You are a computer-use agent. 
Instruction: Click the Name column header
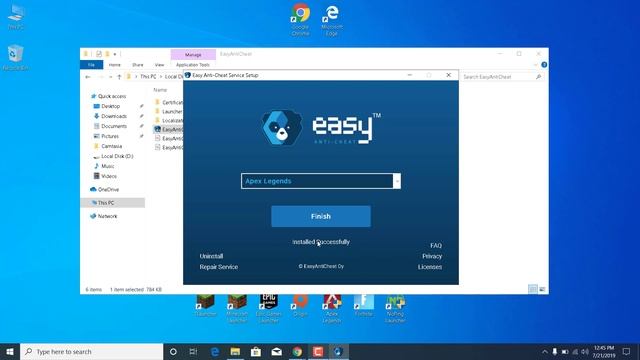160,90
